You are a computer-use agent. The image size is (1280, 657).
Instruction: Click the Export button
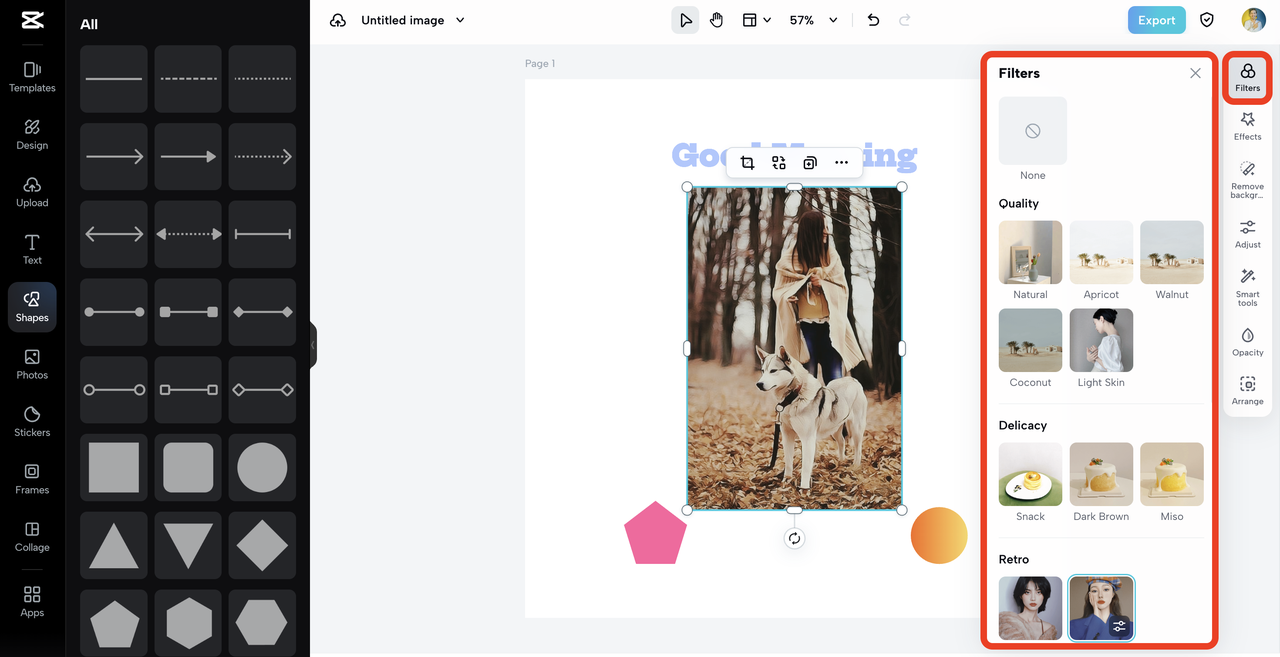[1156, 20]
